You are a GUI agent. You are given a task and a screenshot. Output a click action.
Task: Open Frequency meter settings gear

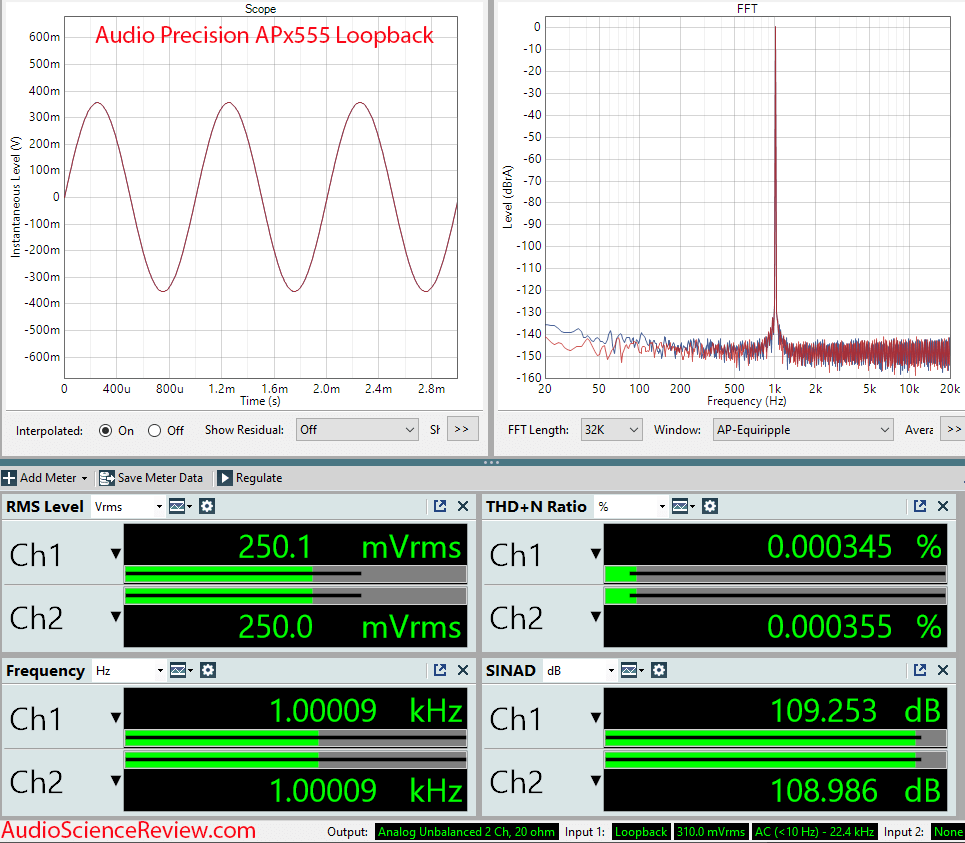click(x=207, y=670)
